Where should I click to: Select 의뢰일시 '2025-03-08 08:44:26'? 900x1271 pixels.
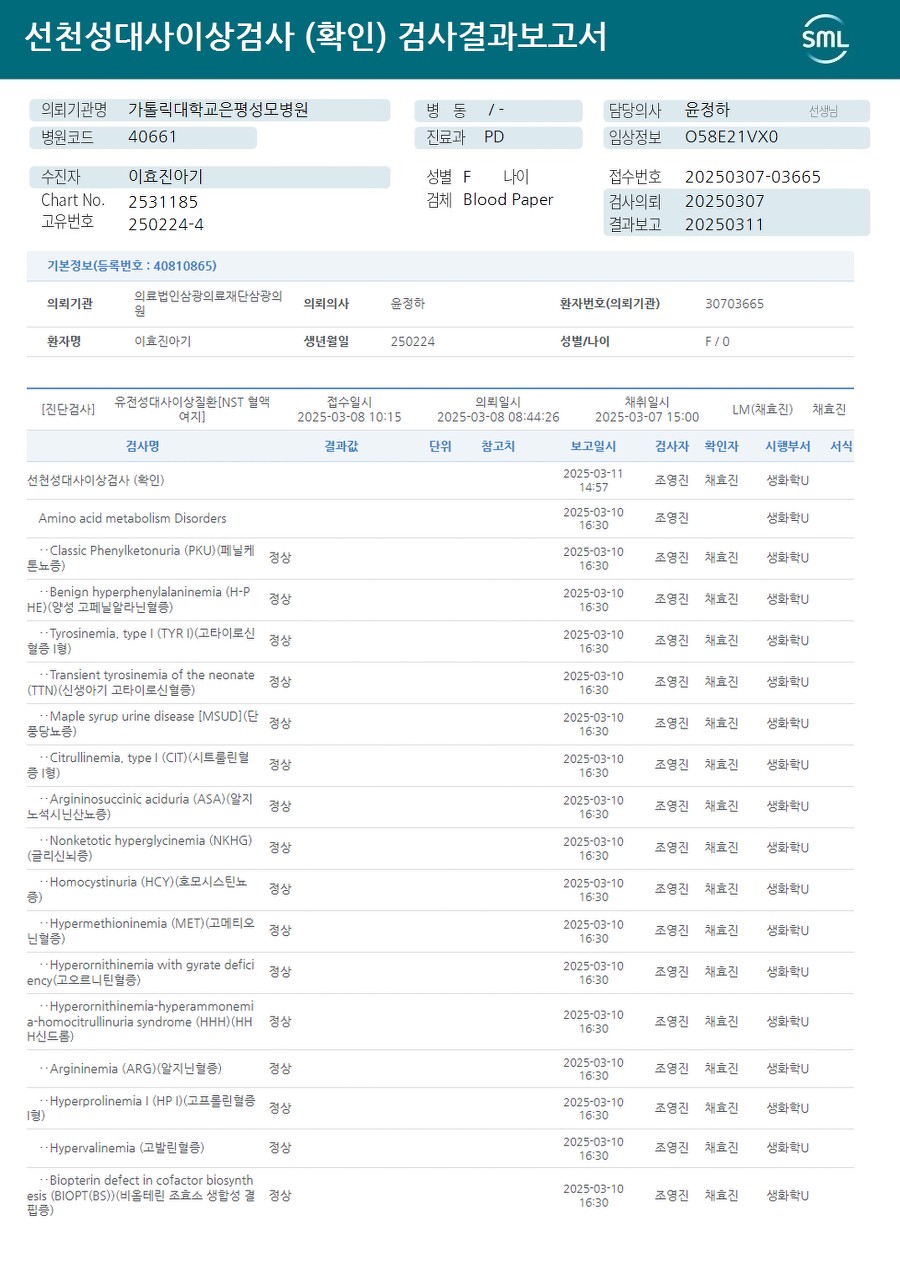tap(498, 417)
